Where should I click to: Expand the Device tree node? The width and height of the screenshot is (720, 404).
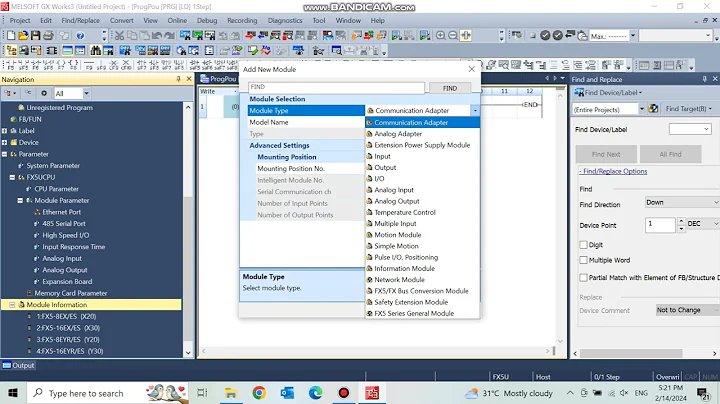coord(4,142)
